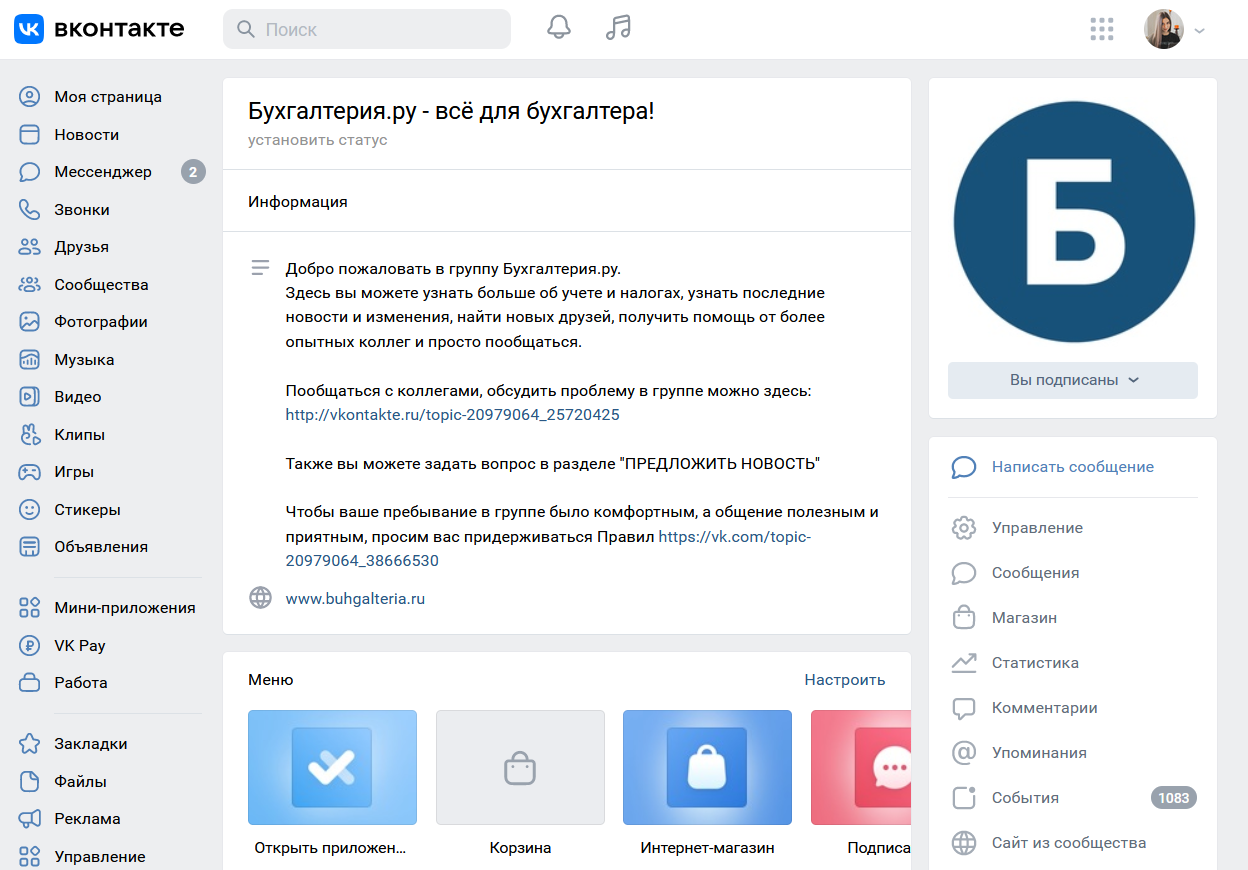Open the Подписаться menu card with chat bubble

pyautogui.click(x=861, y=783)
